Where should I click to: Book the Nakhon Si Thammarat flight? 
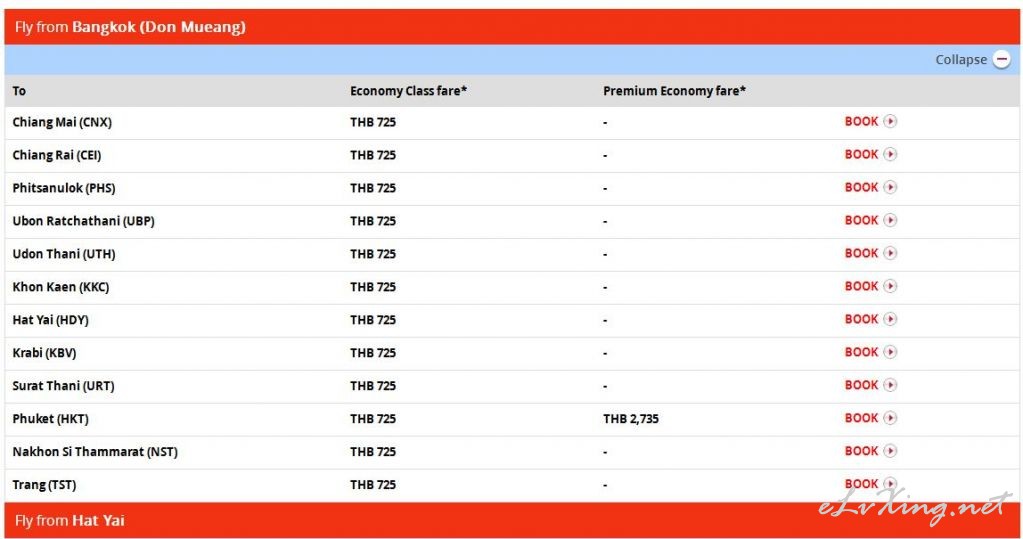pos(870,451)
